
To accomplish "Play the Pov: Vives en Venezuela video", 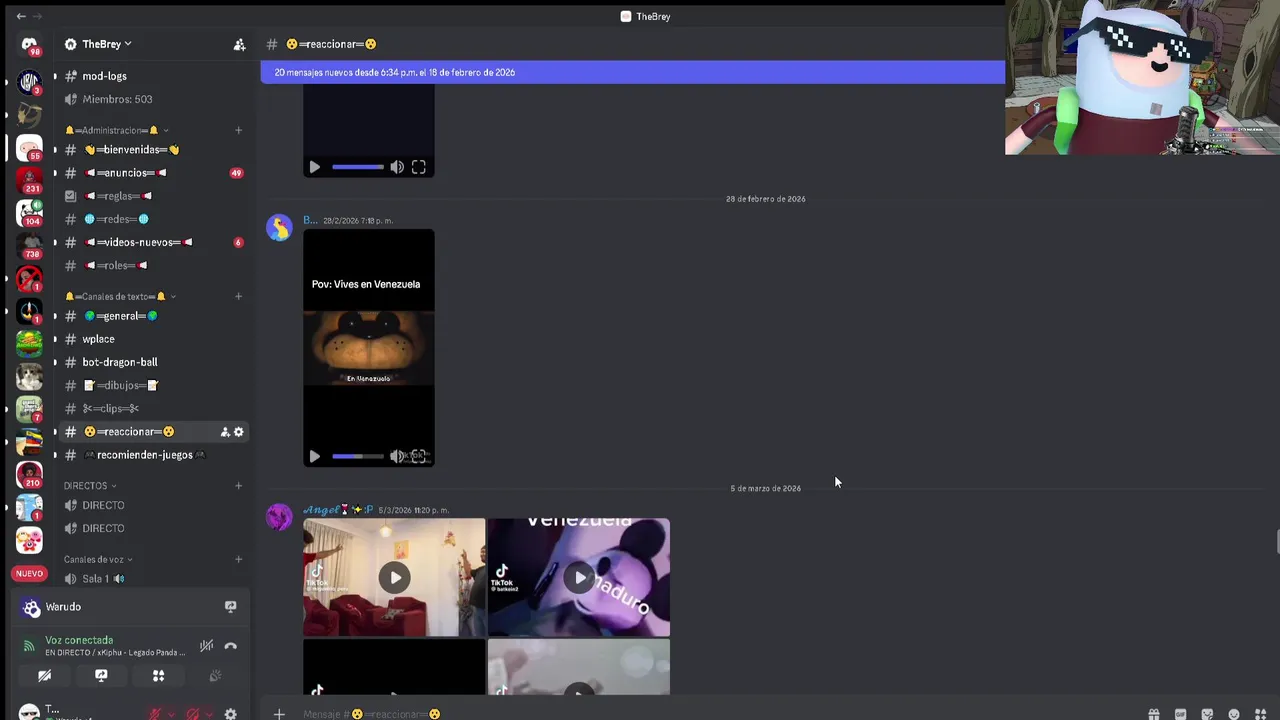I will click(x=314, y=456).
